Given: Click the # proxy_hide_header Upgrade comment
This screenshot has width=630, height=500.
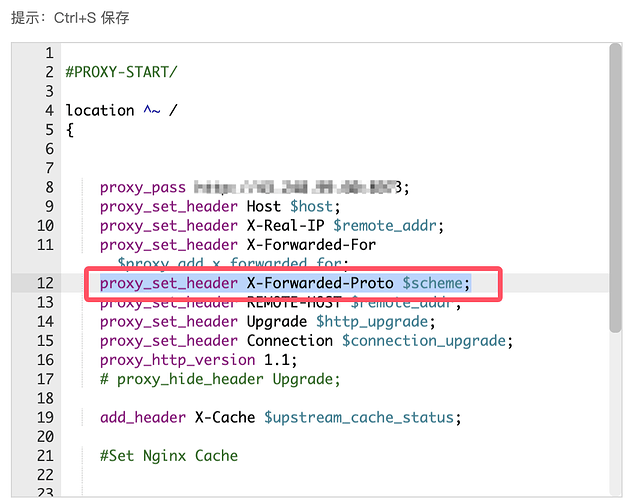Looking at the screenshot, I should point(220,379).
